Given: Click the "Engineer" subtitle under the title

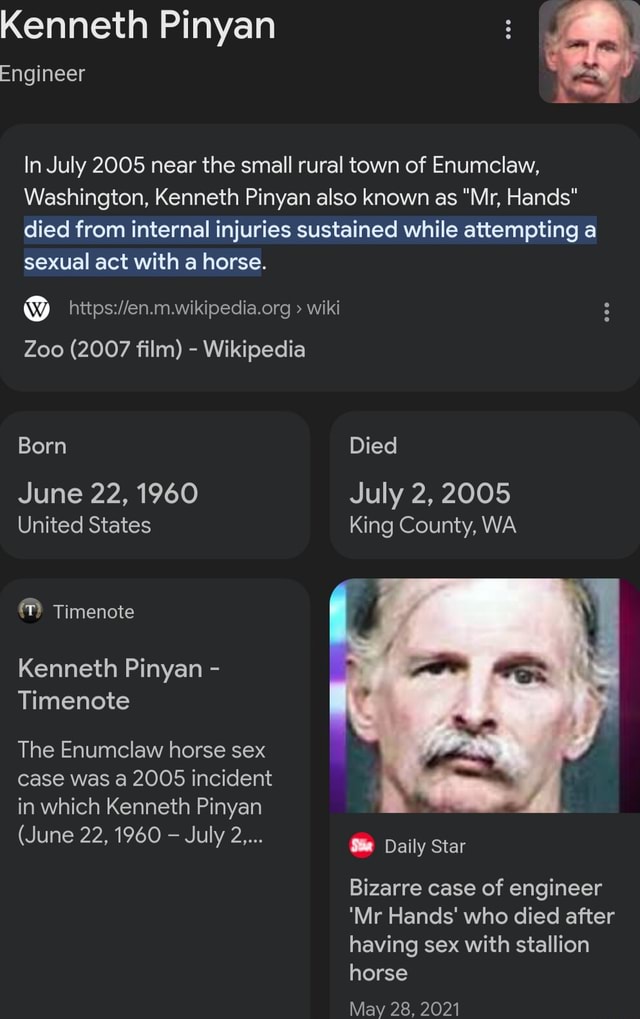Looking at the screenshot, I should 43,73.
